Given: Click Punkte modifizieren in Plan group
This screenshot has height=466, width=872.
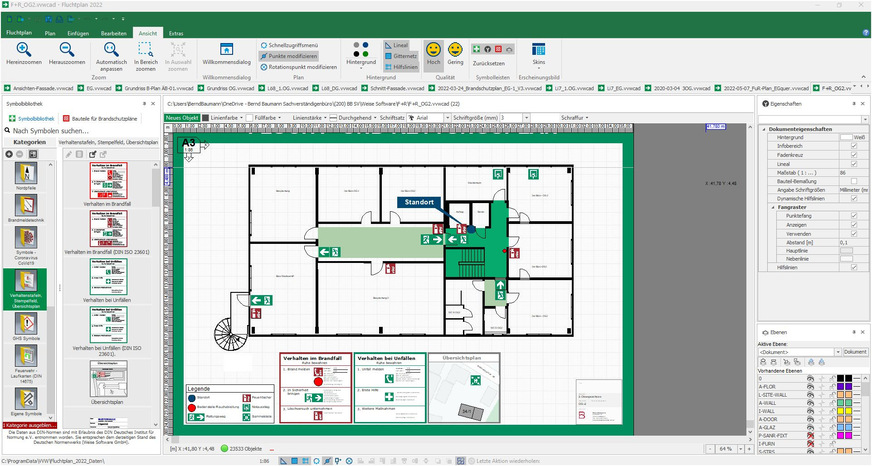Looking at the screenshot, I should tap(295, 56).
